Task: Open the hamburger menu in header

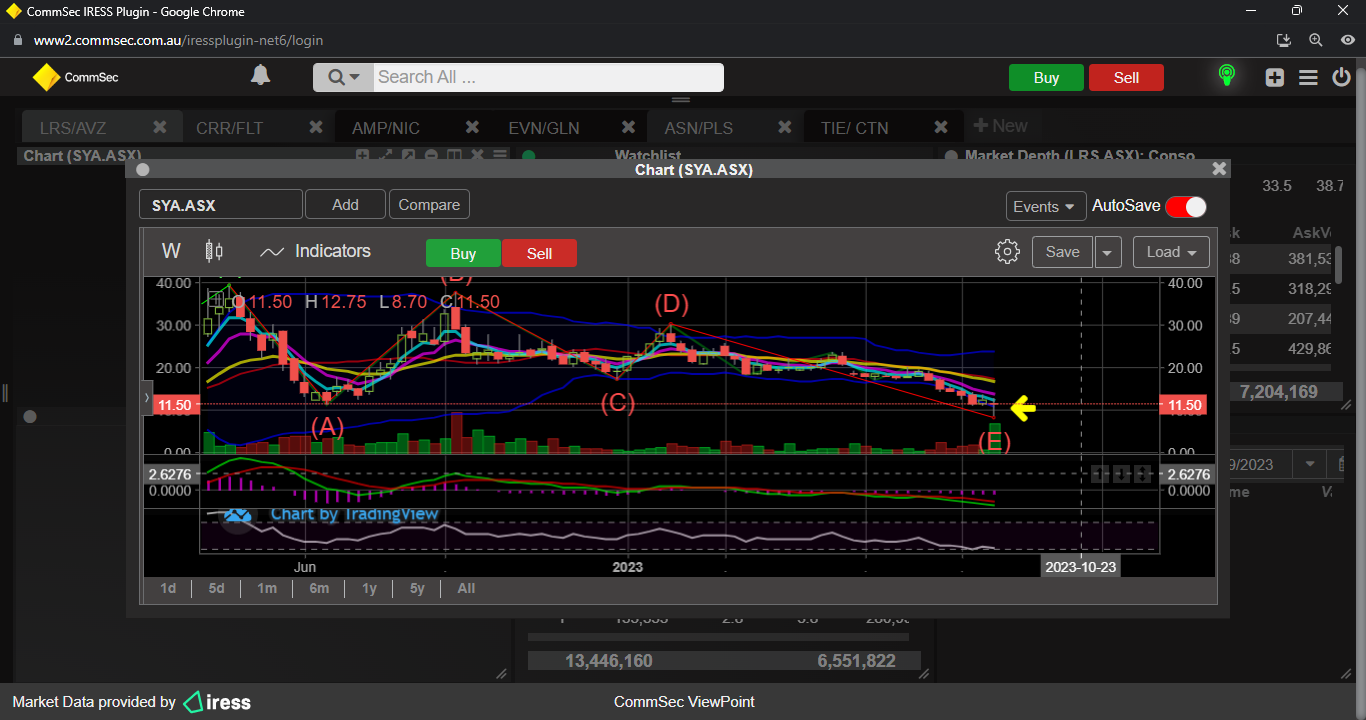Action: point(1308,77)
